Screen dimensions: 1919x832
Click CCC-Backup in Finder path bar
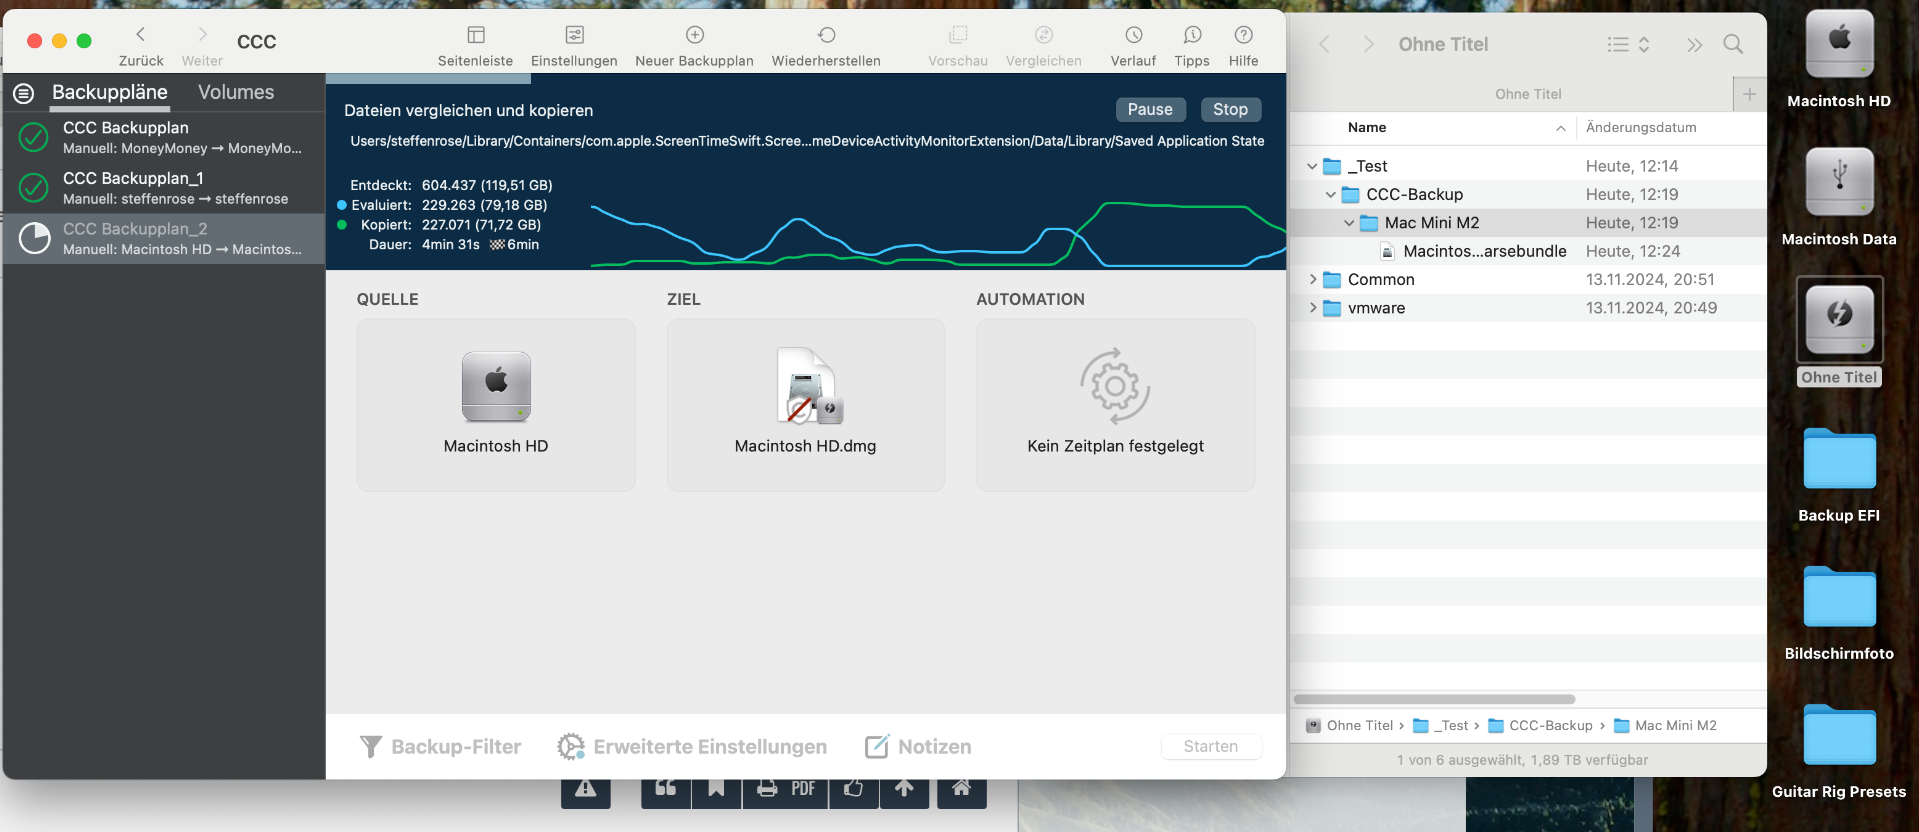click(x=1540, y=726)
